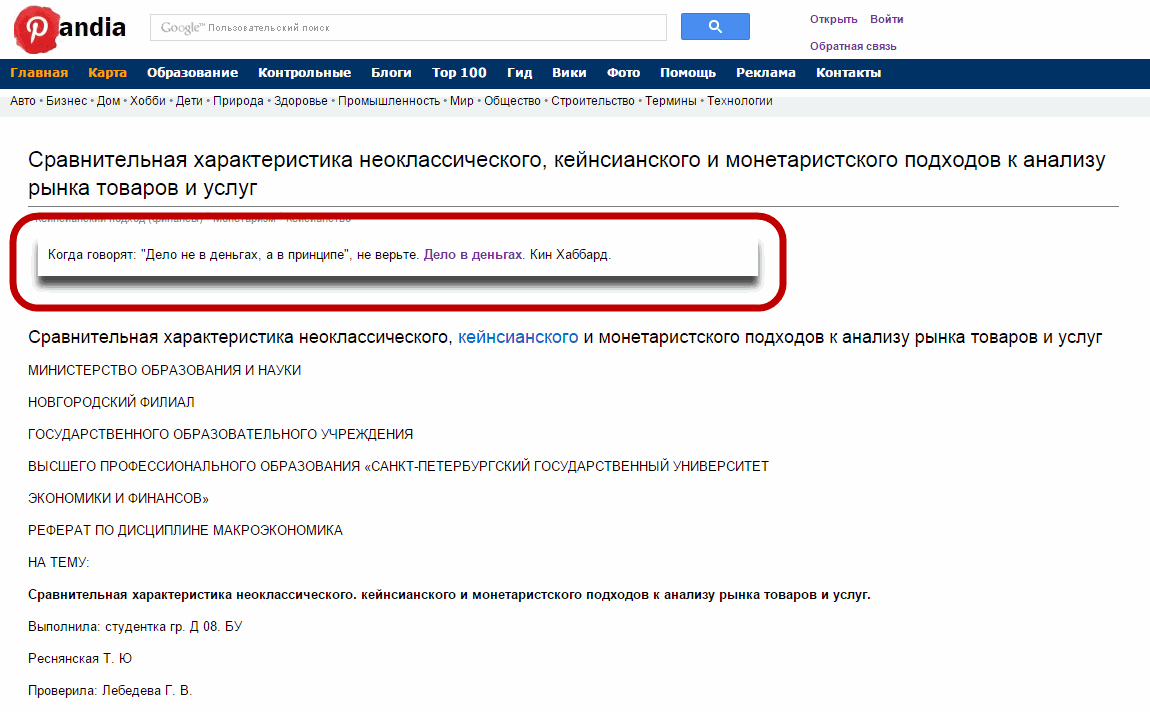Open the Обратная связь feedback link

click(x=852, y=46)
